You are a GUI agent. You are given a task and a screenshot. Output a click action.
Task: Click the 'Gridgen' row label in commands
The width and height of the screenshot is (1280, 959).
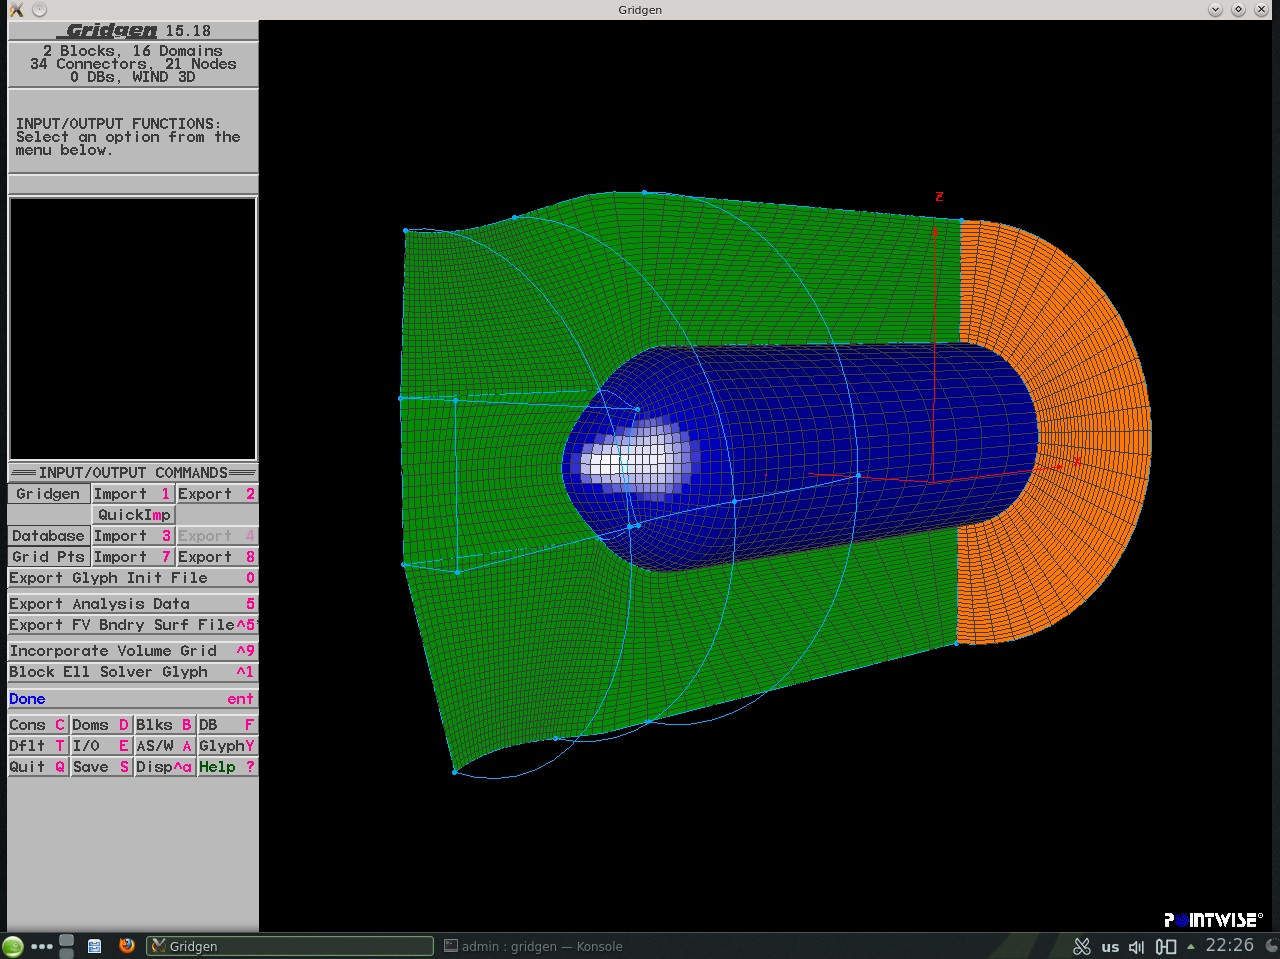pyautogui.click(x=49, y=494)
